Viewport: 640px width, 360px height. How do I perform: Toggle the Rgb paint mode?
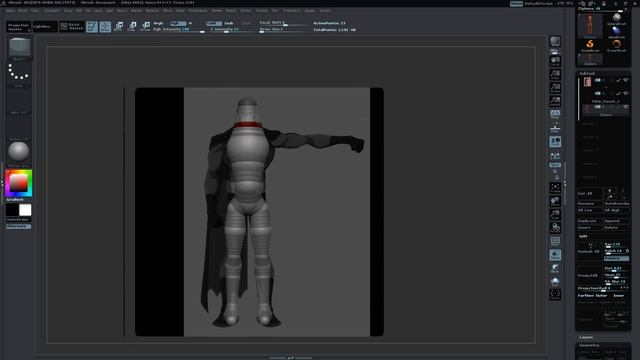pos(178,23)
